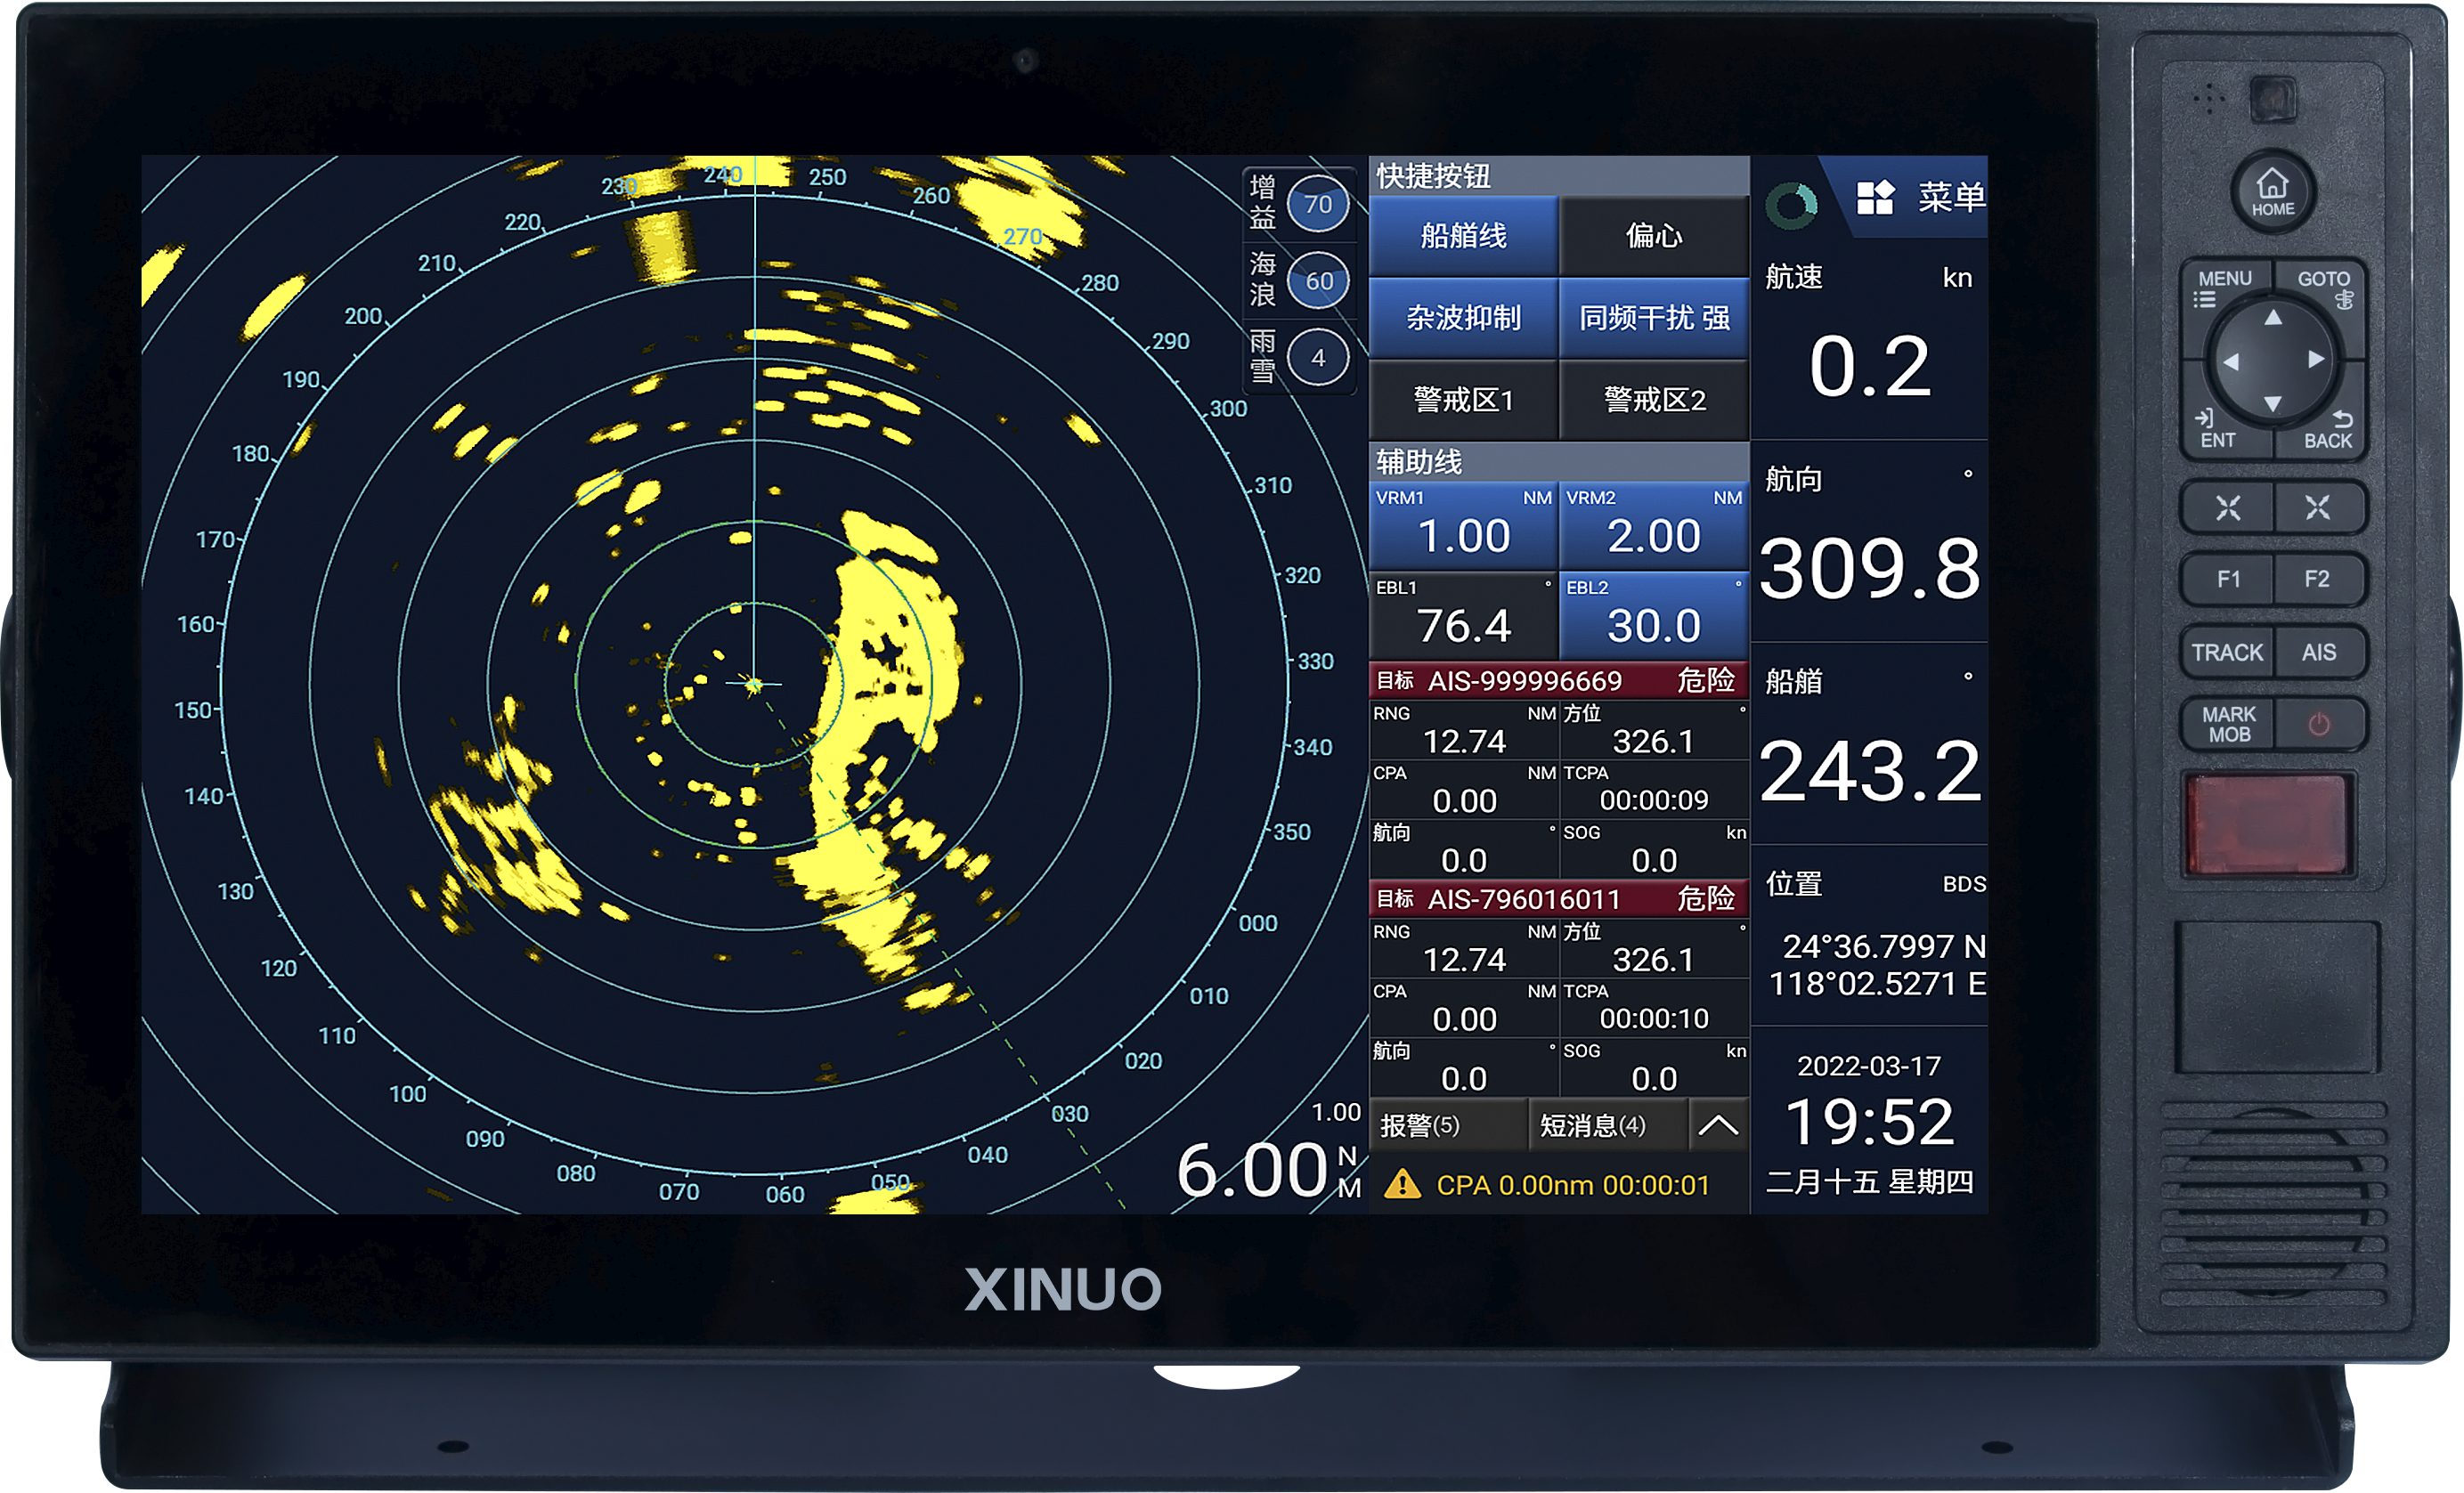
Task: Adjust the 雨雪 rain dial showing 4
Action: pyautogui.click(x=1318, y=357)
